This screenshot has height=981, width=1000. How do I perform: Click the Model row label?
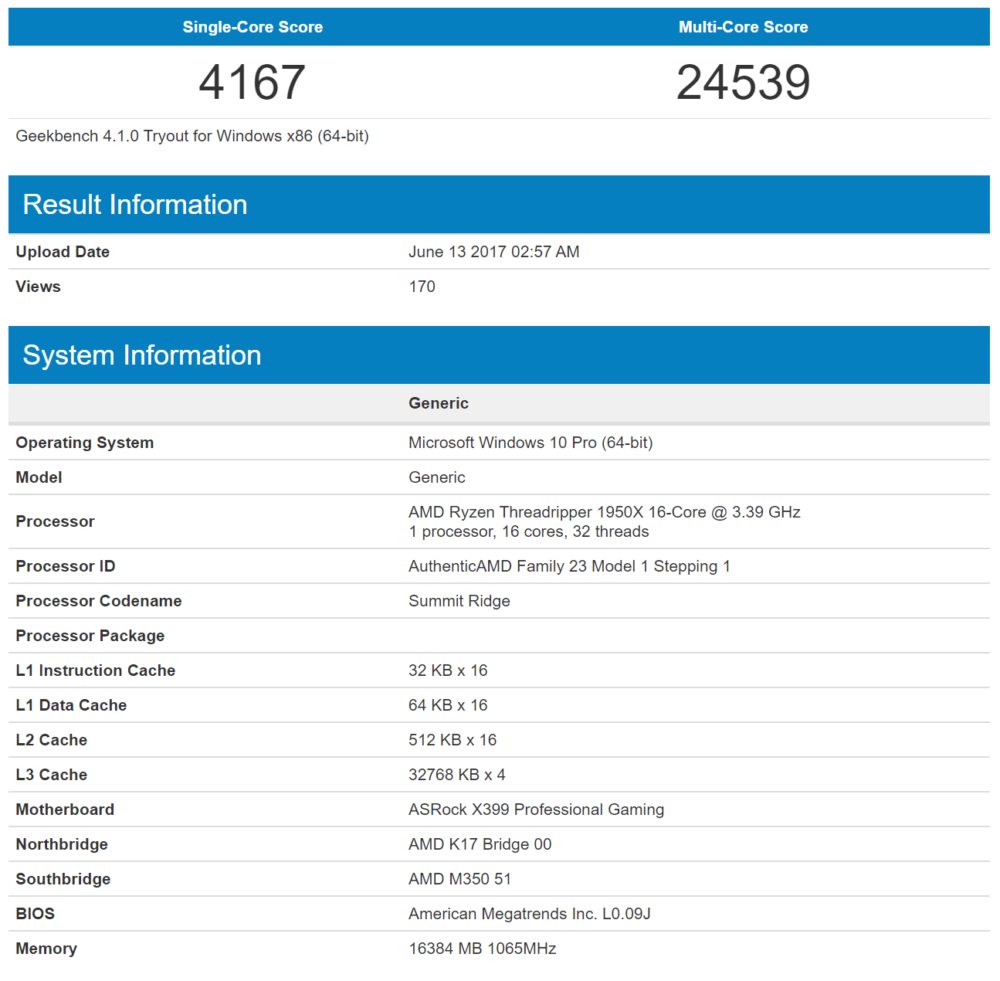tap(38, 477)
